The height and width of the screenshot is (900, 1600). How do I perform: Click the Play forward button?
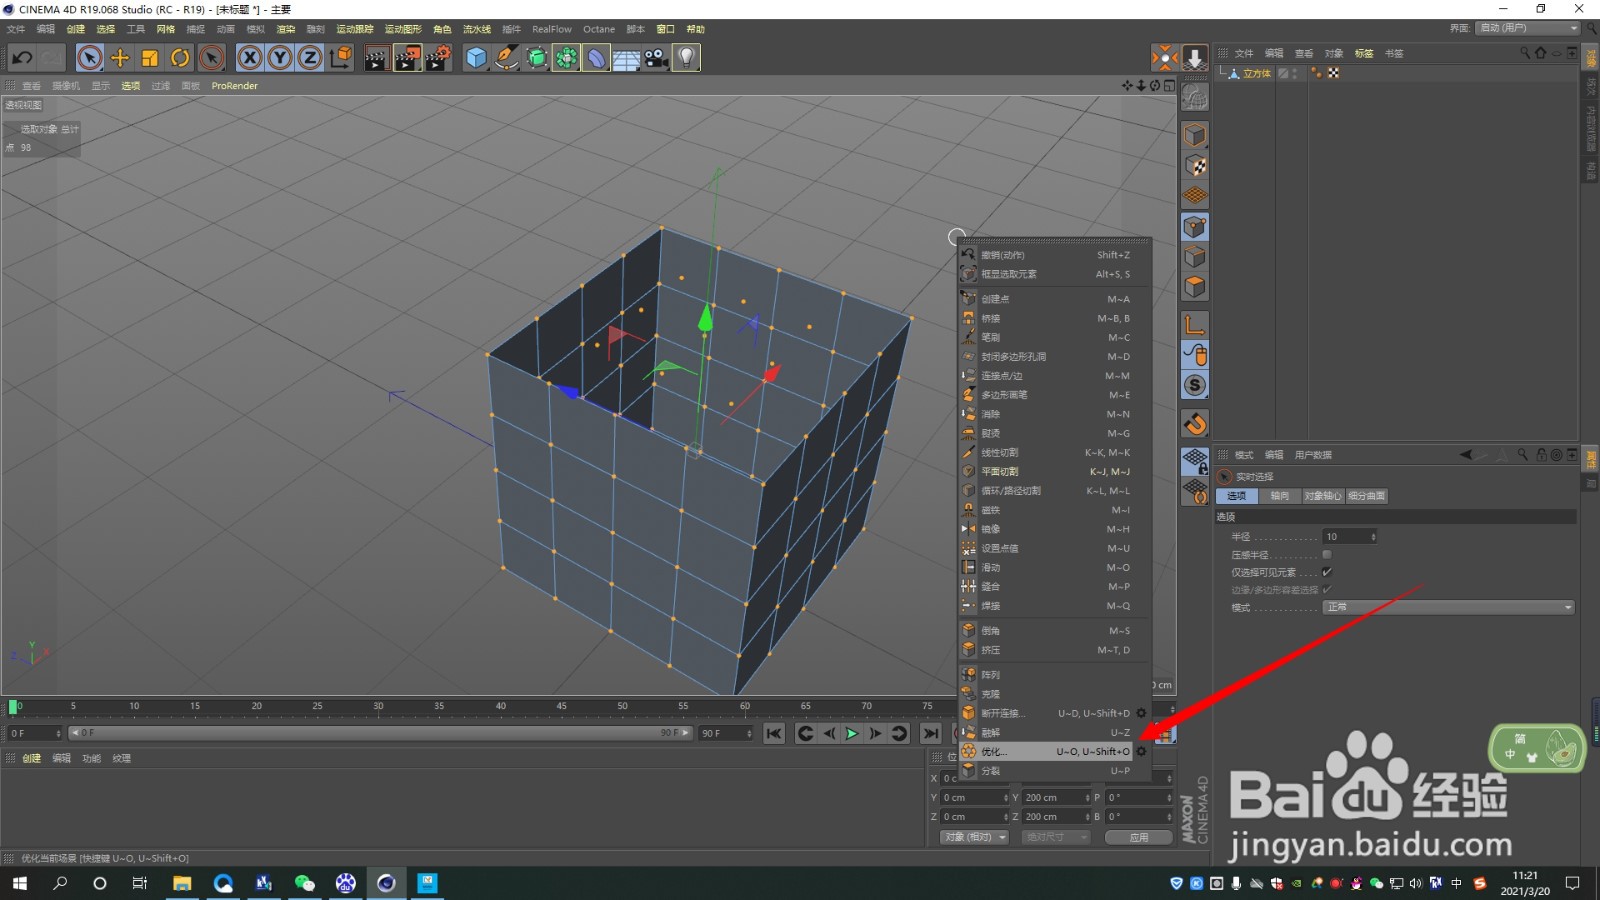tap(852, 733)
